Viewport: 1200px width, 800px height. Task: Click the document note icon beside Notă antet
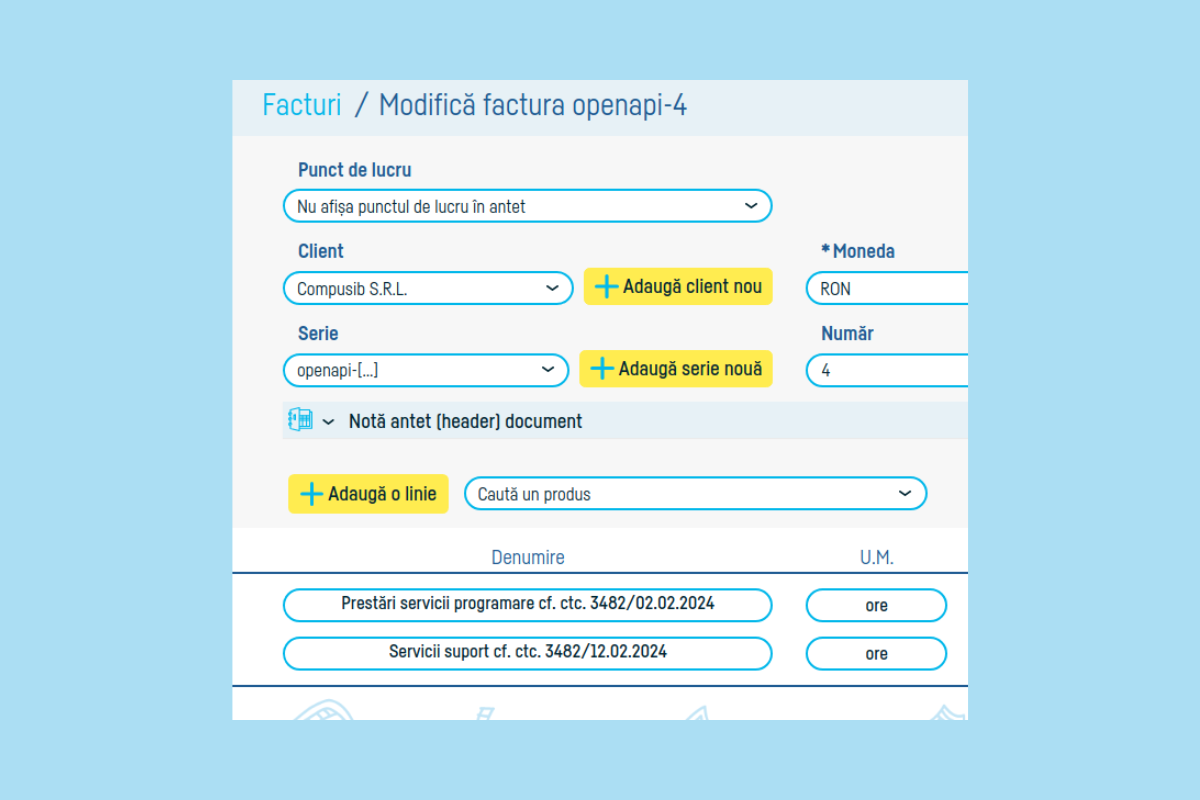300,421
